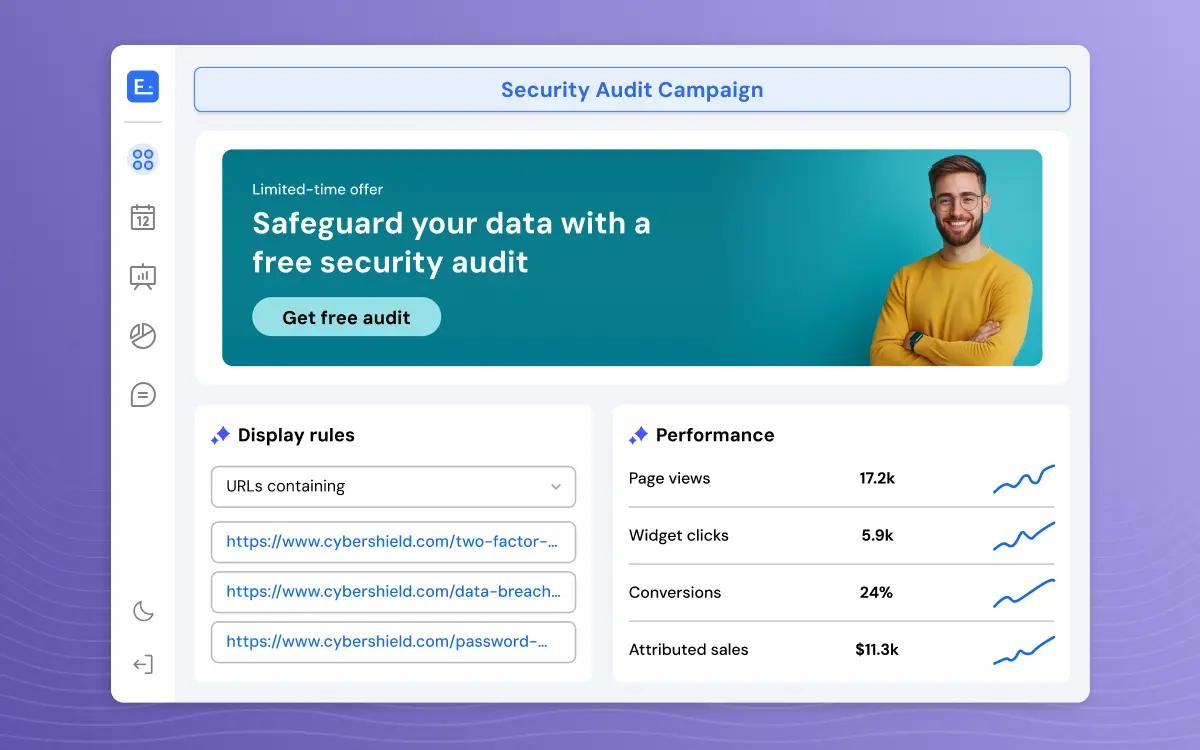The image size is (1200, 750).
Task: Click the Get free audit button
Action: click(346, 317)
